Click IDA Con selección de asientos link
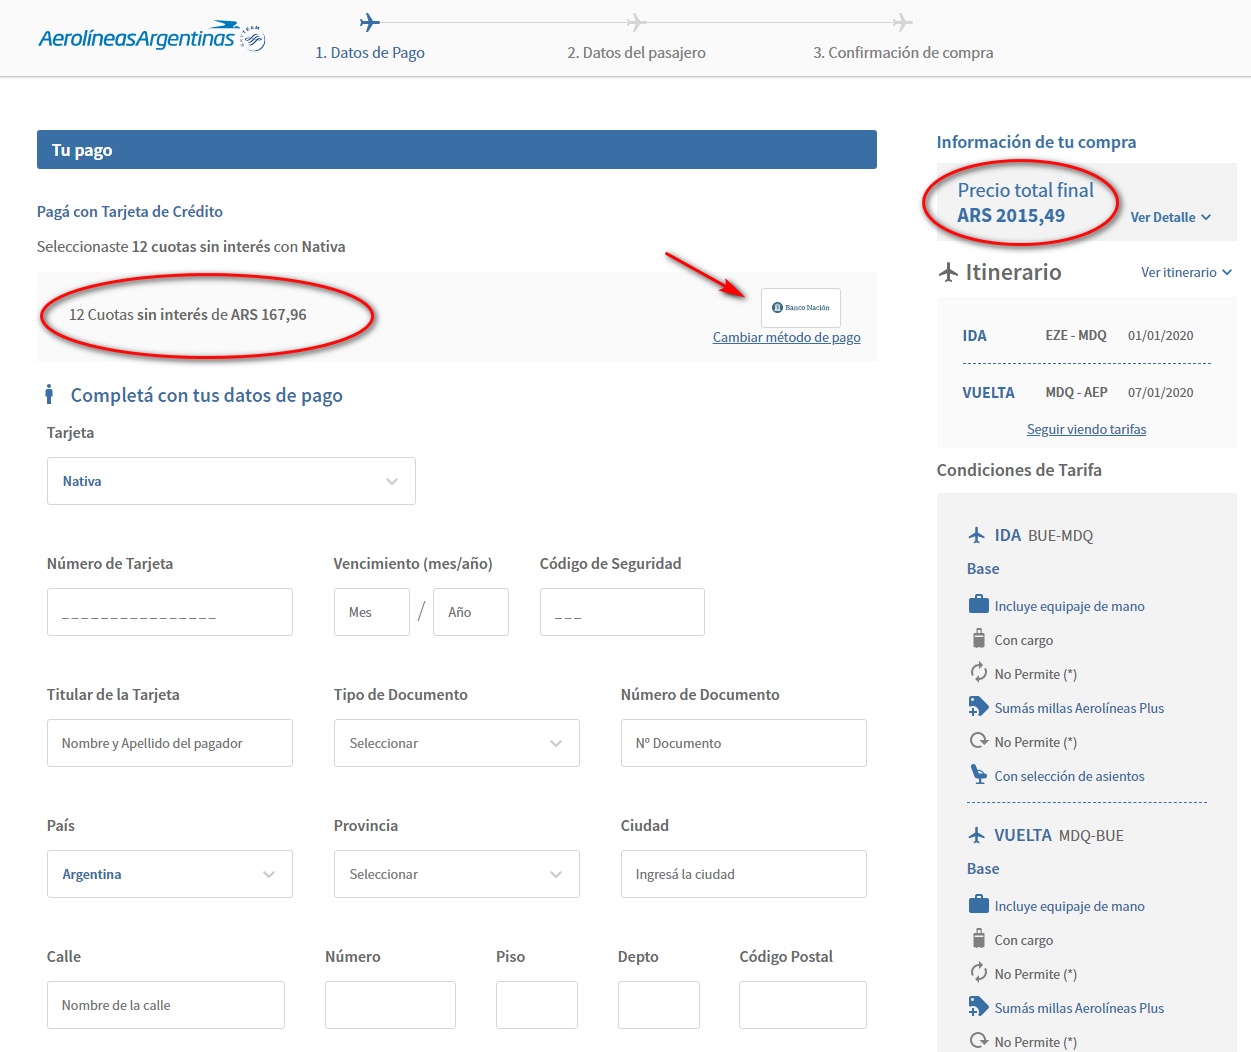Image resolution: width=1251 pixels, height=1052 pixels. (x=1069, y=776)
